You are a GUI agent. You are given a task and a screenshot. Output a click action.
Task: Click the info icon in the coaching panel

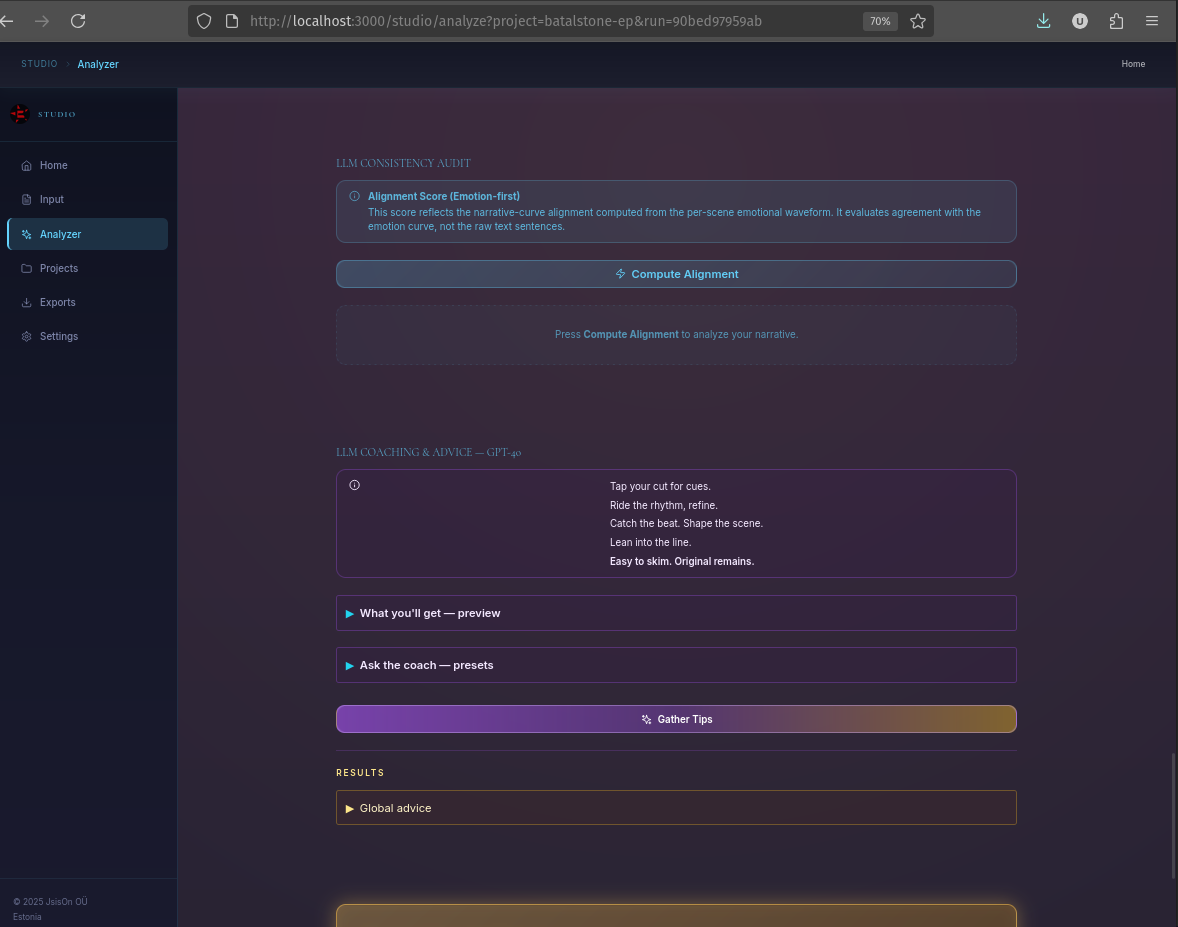tap(355, 485)
